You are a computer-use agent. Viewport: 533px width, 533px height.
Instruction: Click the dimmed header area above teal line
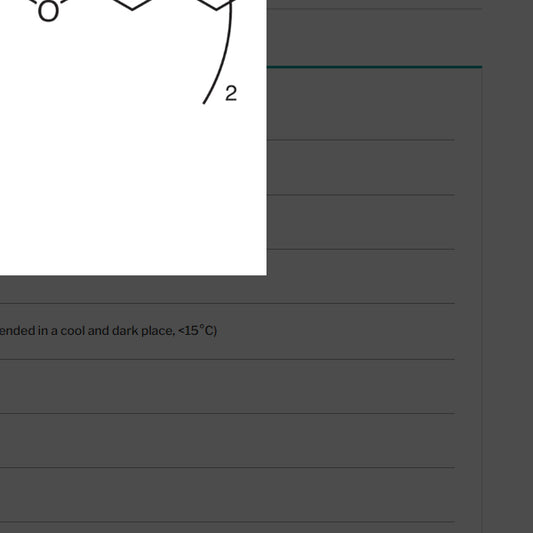[x=374, y=37]
